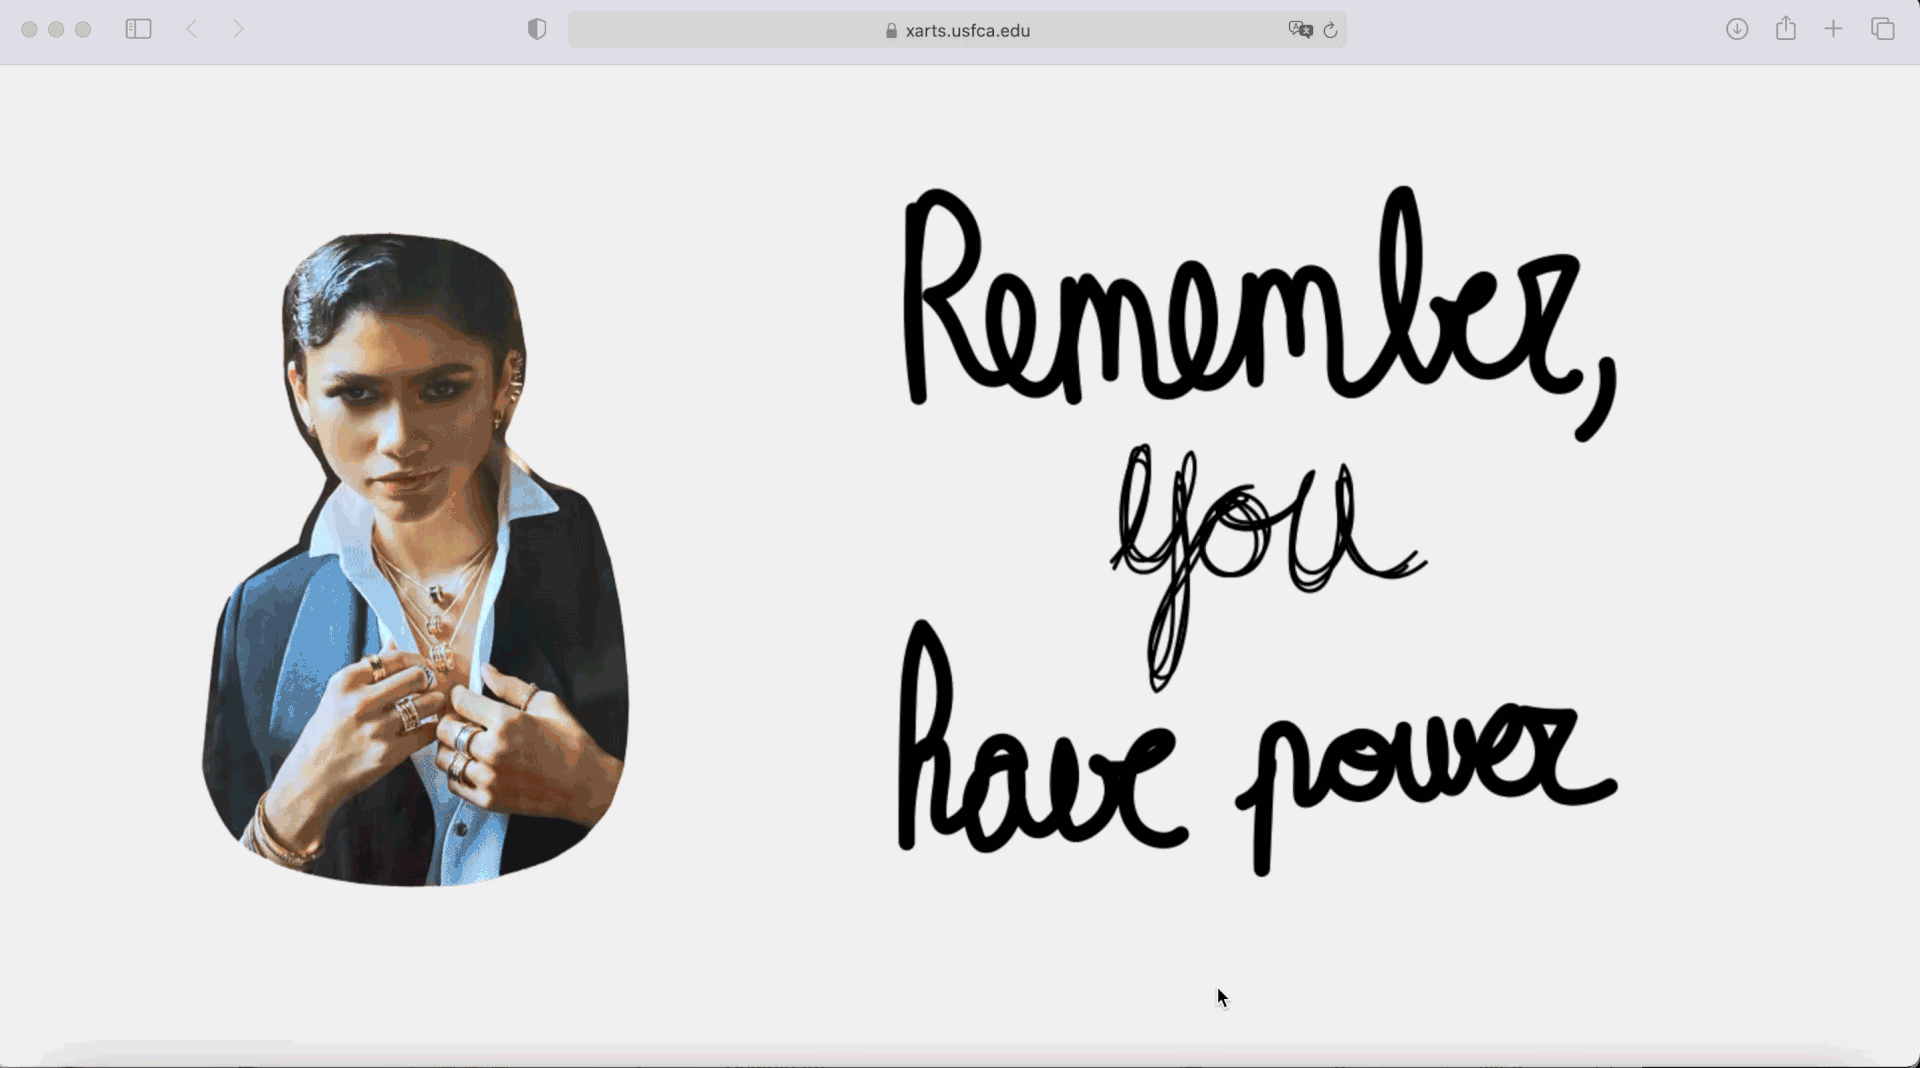Zoom the Safari window to full screen
The width and height of the screenshot is (1920, 1068).
tap(83, 30)
